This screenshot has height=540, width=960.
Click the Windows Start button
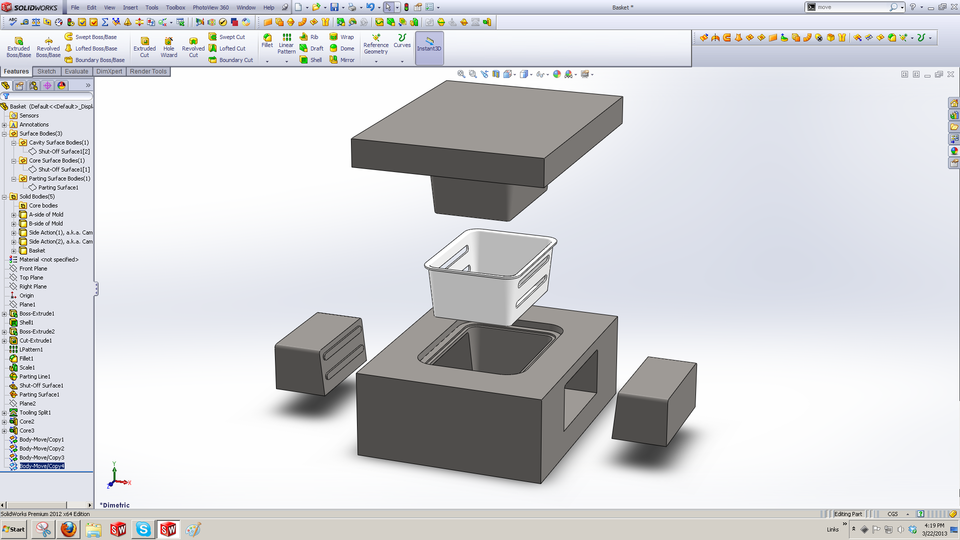coord(14,529)
